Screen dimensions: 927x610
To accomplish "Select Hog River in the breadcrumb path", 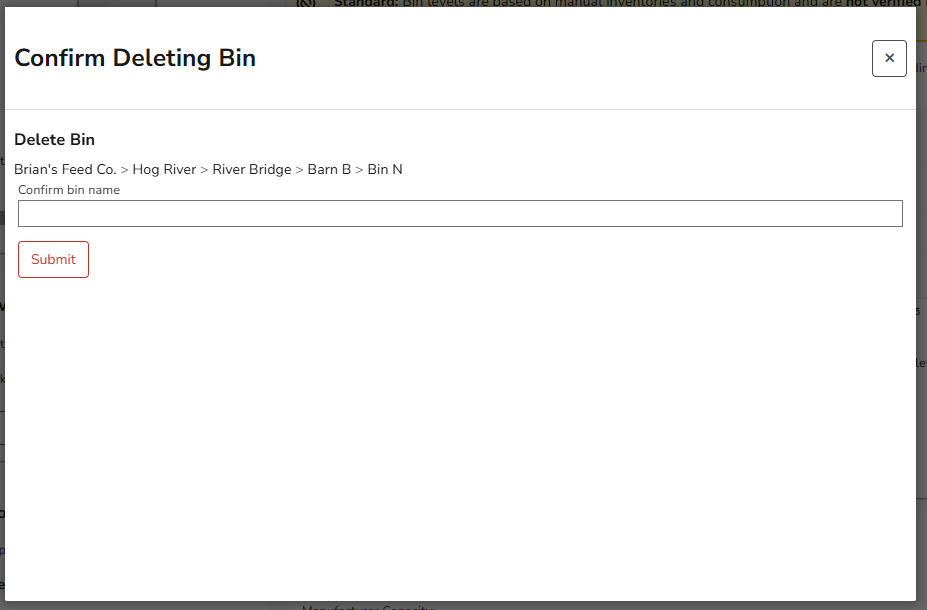I will pyautogui.click(x=164, y=169).
